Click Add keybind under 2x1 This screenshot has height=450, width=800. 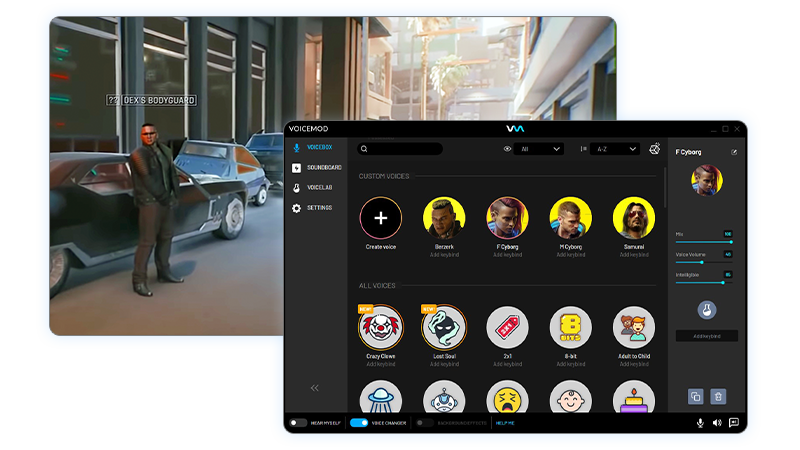pyautogui.click(x=507, y=364)
